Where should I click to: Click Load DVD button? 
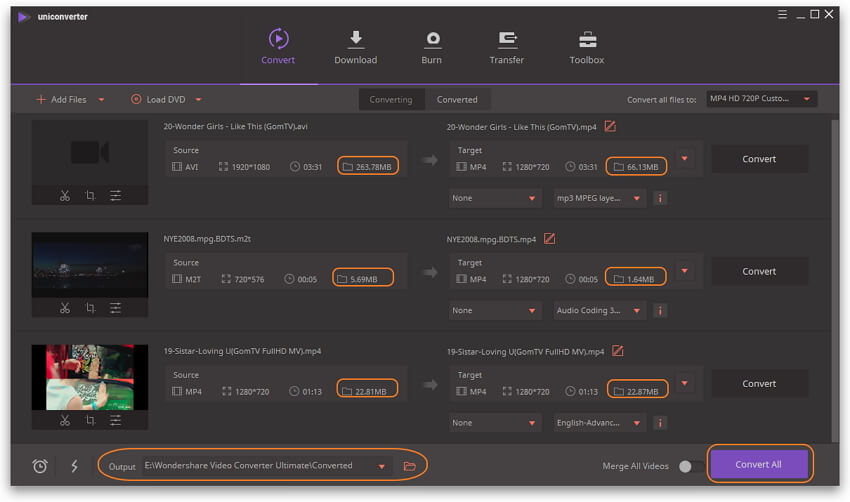158,100
